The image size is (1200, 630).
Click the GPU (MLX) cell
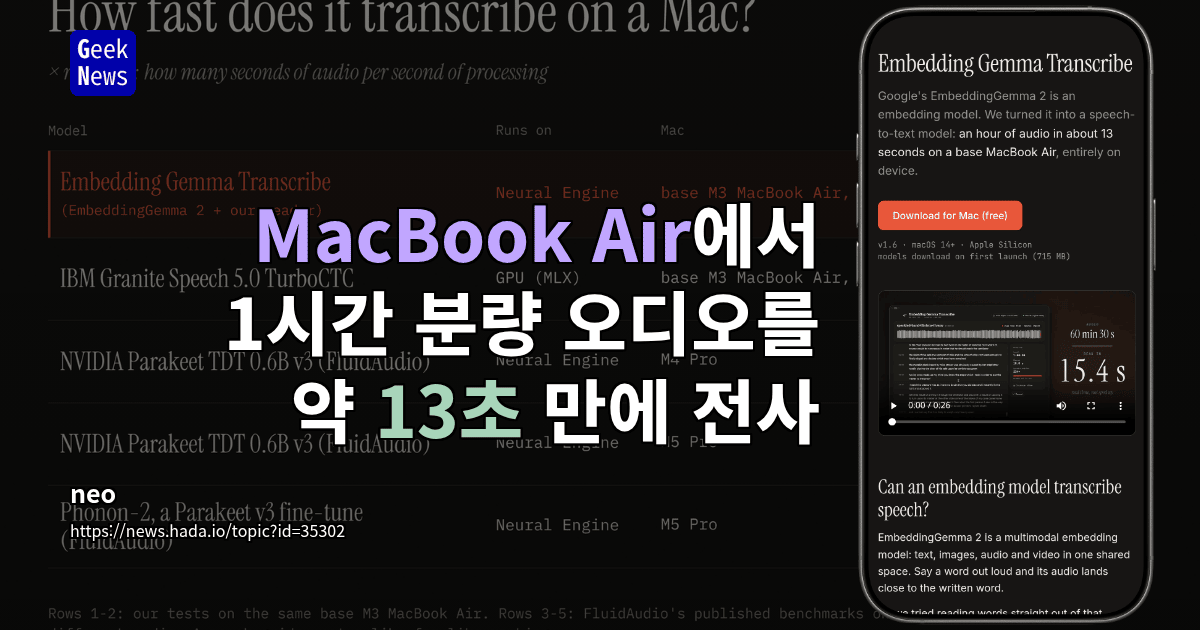coord(537,278)
